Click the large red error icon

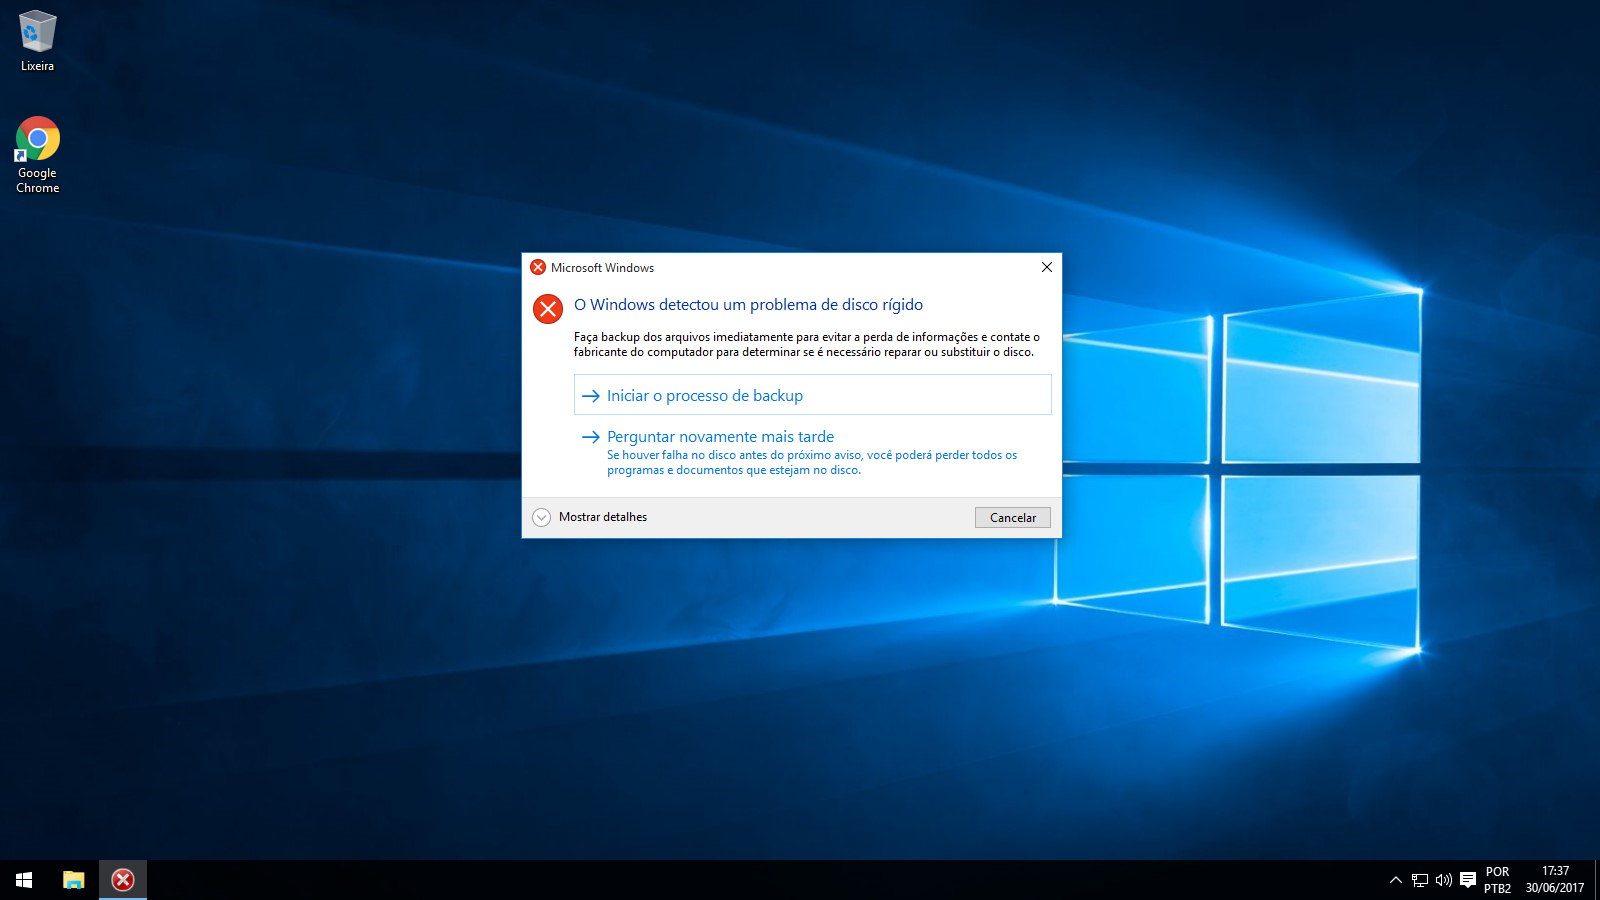(x=548, y=309)
